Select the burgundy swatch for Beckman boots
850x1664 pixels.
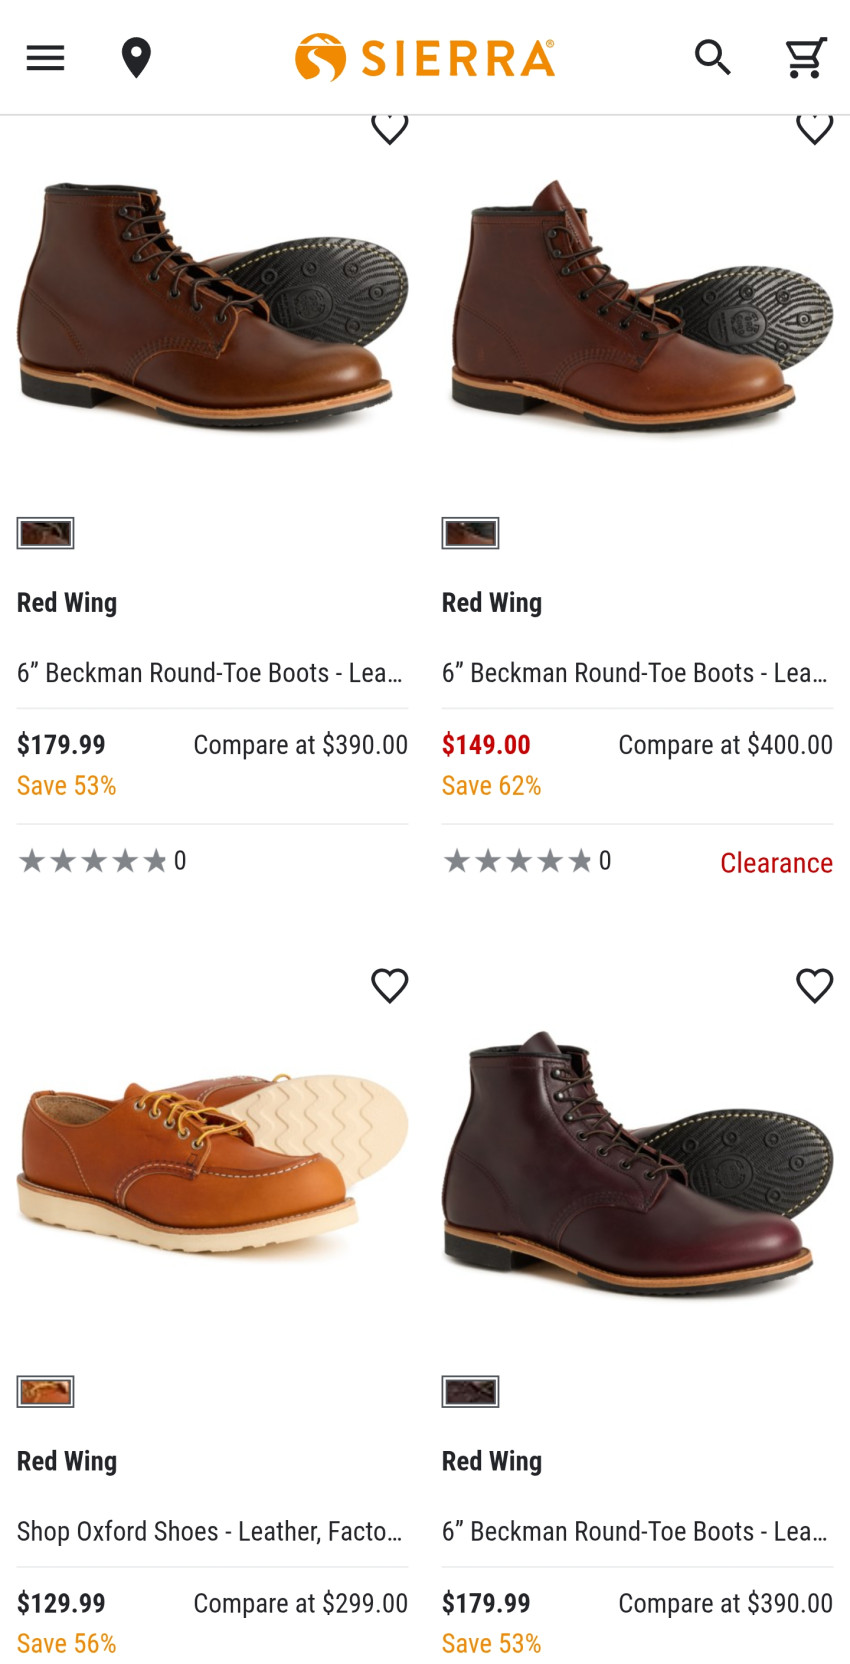point(470,1391)
